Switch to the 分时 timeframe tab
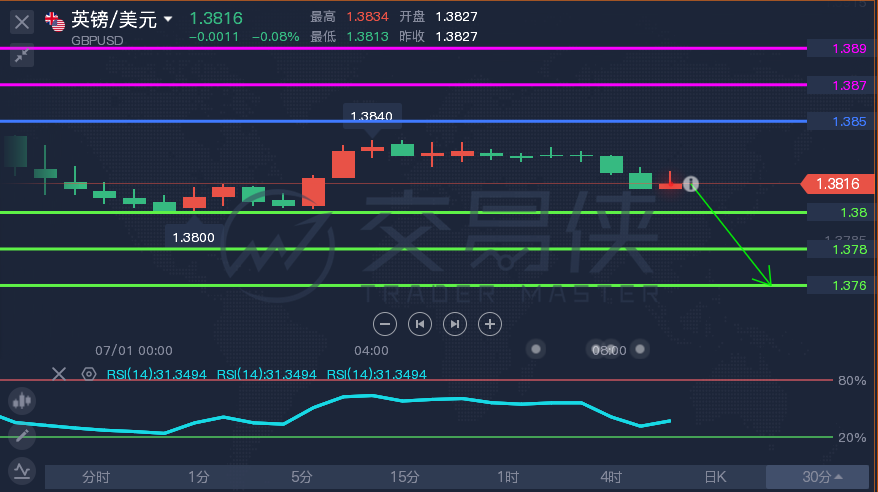 pos(96,477)
